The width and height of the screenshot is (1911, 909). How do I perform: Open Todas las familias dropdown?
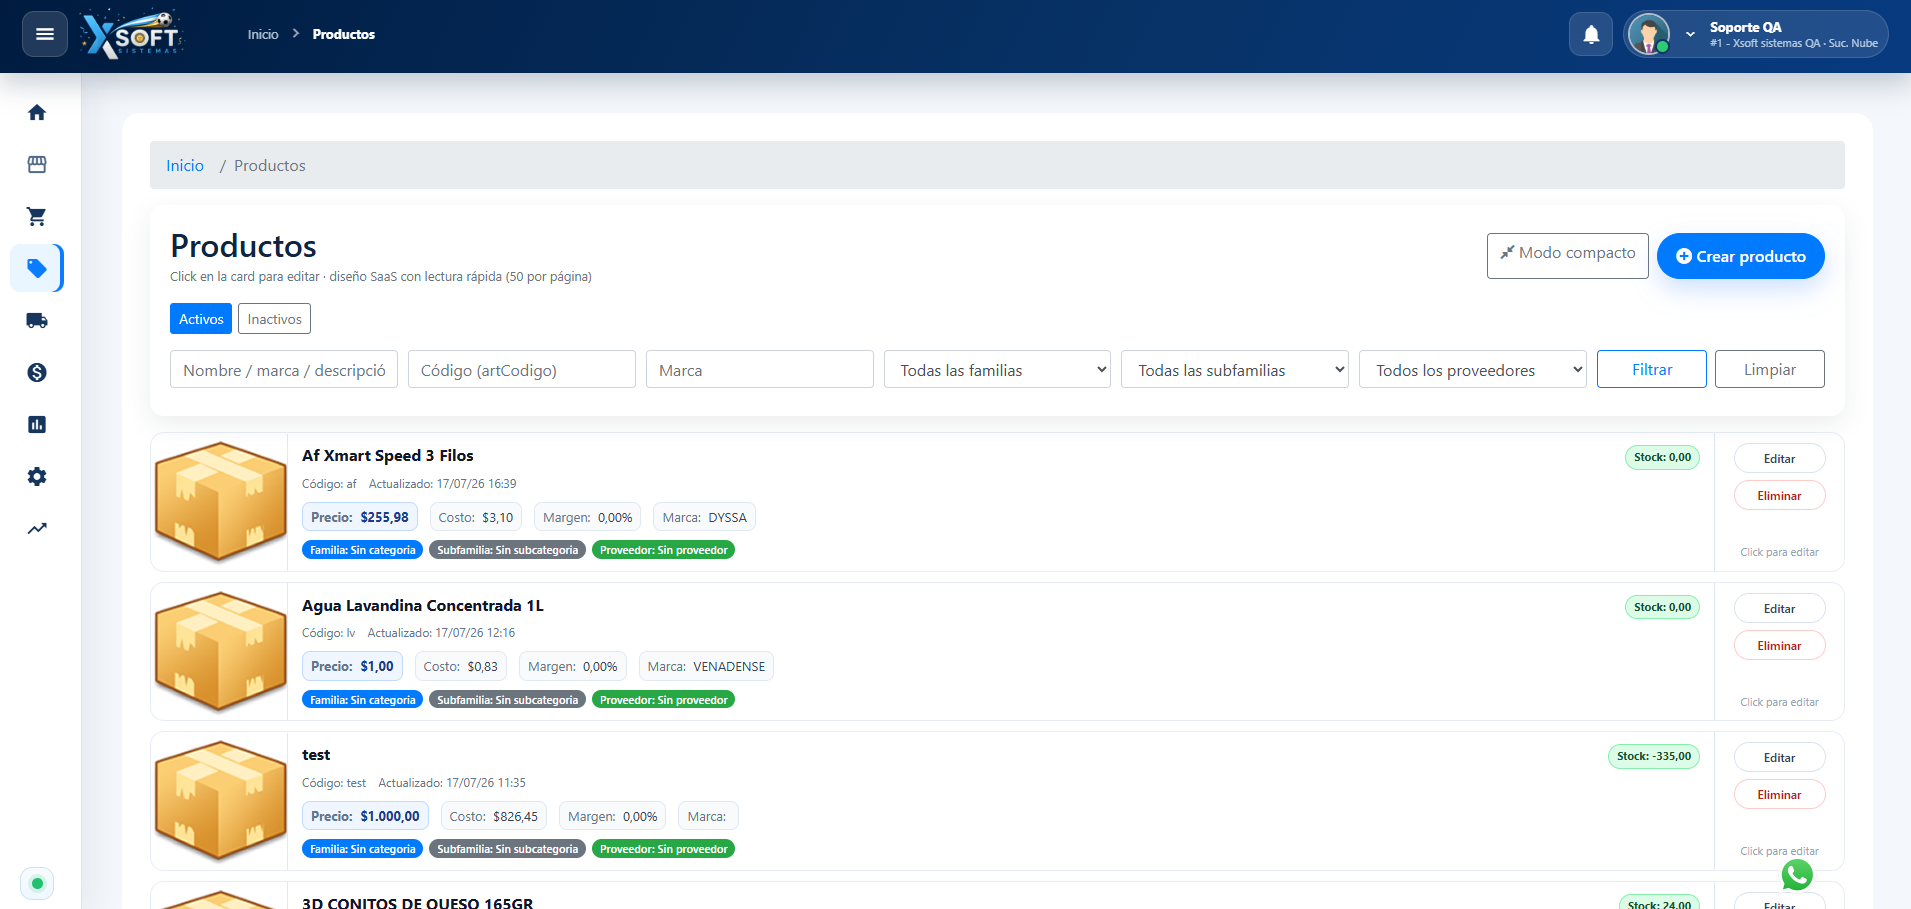[997, 369]
